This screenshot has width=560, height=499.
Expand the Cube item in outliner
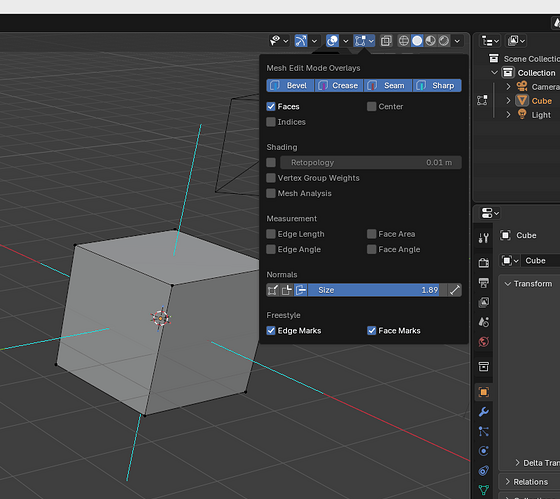coord(508,101)
